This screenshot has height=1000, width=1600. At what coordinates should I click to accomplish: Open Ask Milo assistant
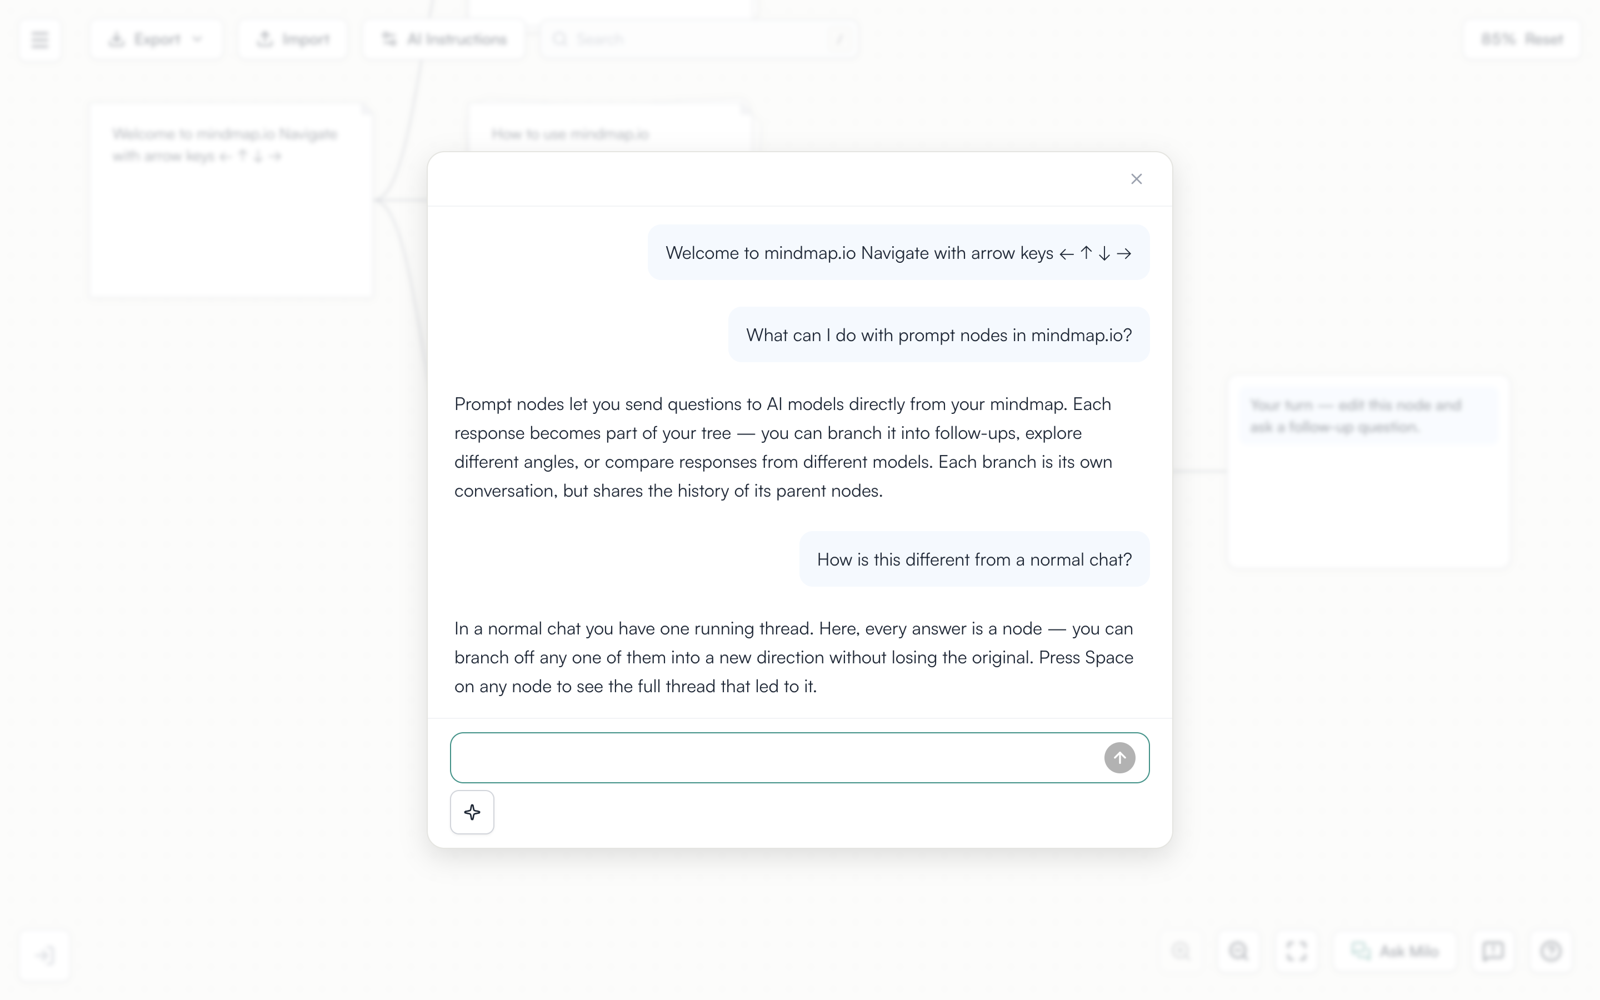tap(1395, 951)
